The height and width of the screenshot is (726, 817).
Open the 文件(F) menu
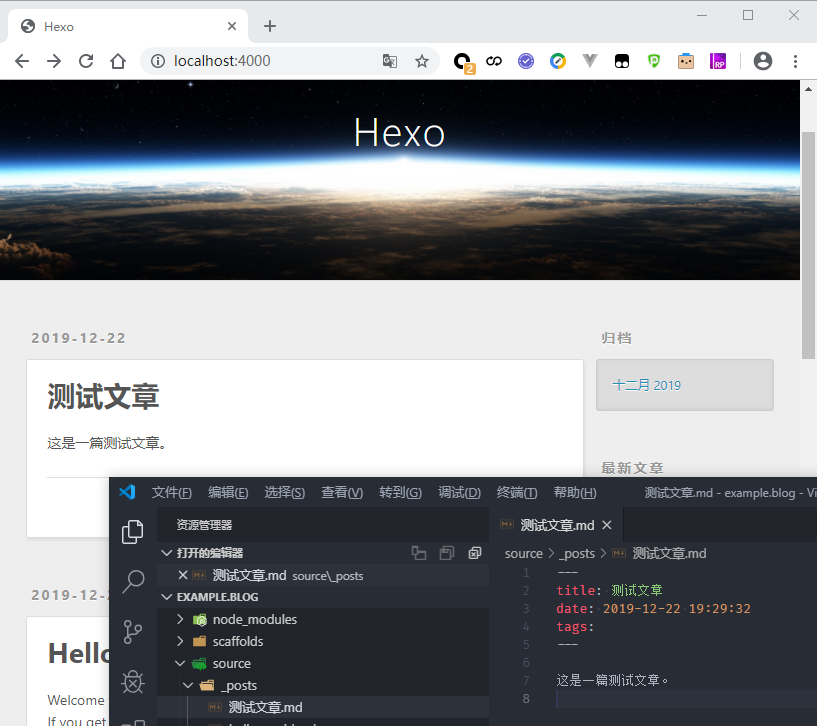click(171, 492)
